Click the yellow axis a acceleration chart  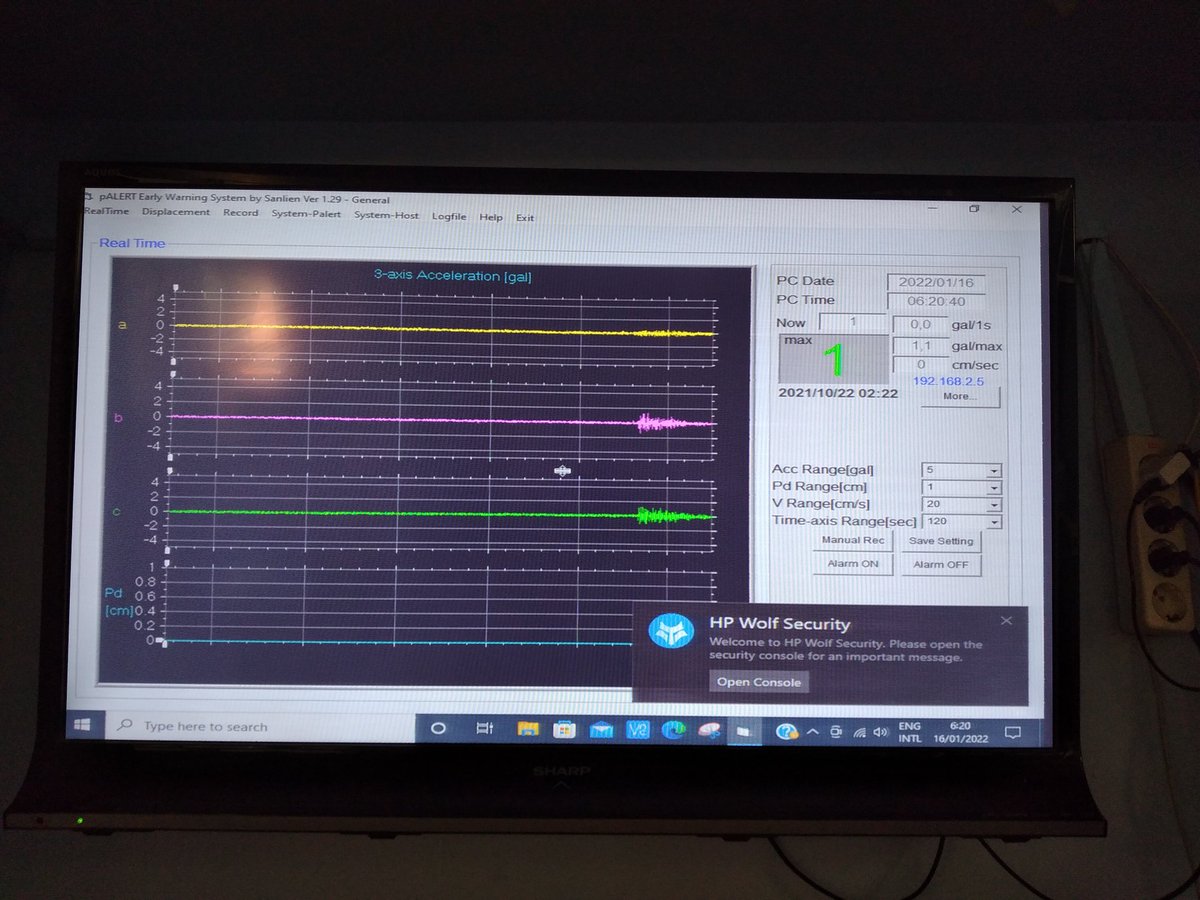tap(445, 327)
